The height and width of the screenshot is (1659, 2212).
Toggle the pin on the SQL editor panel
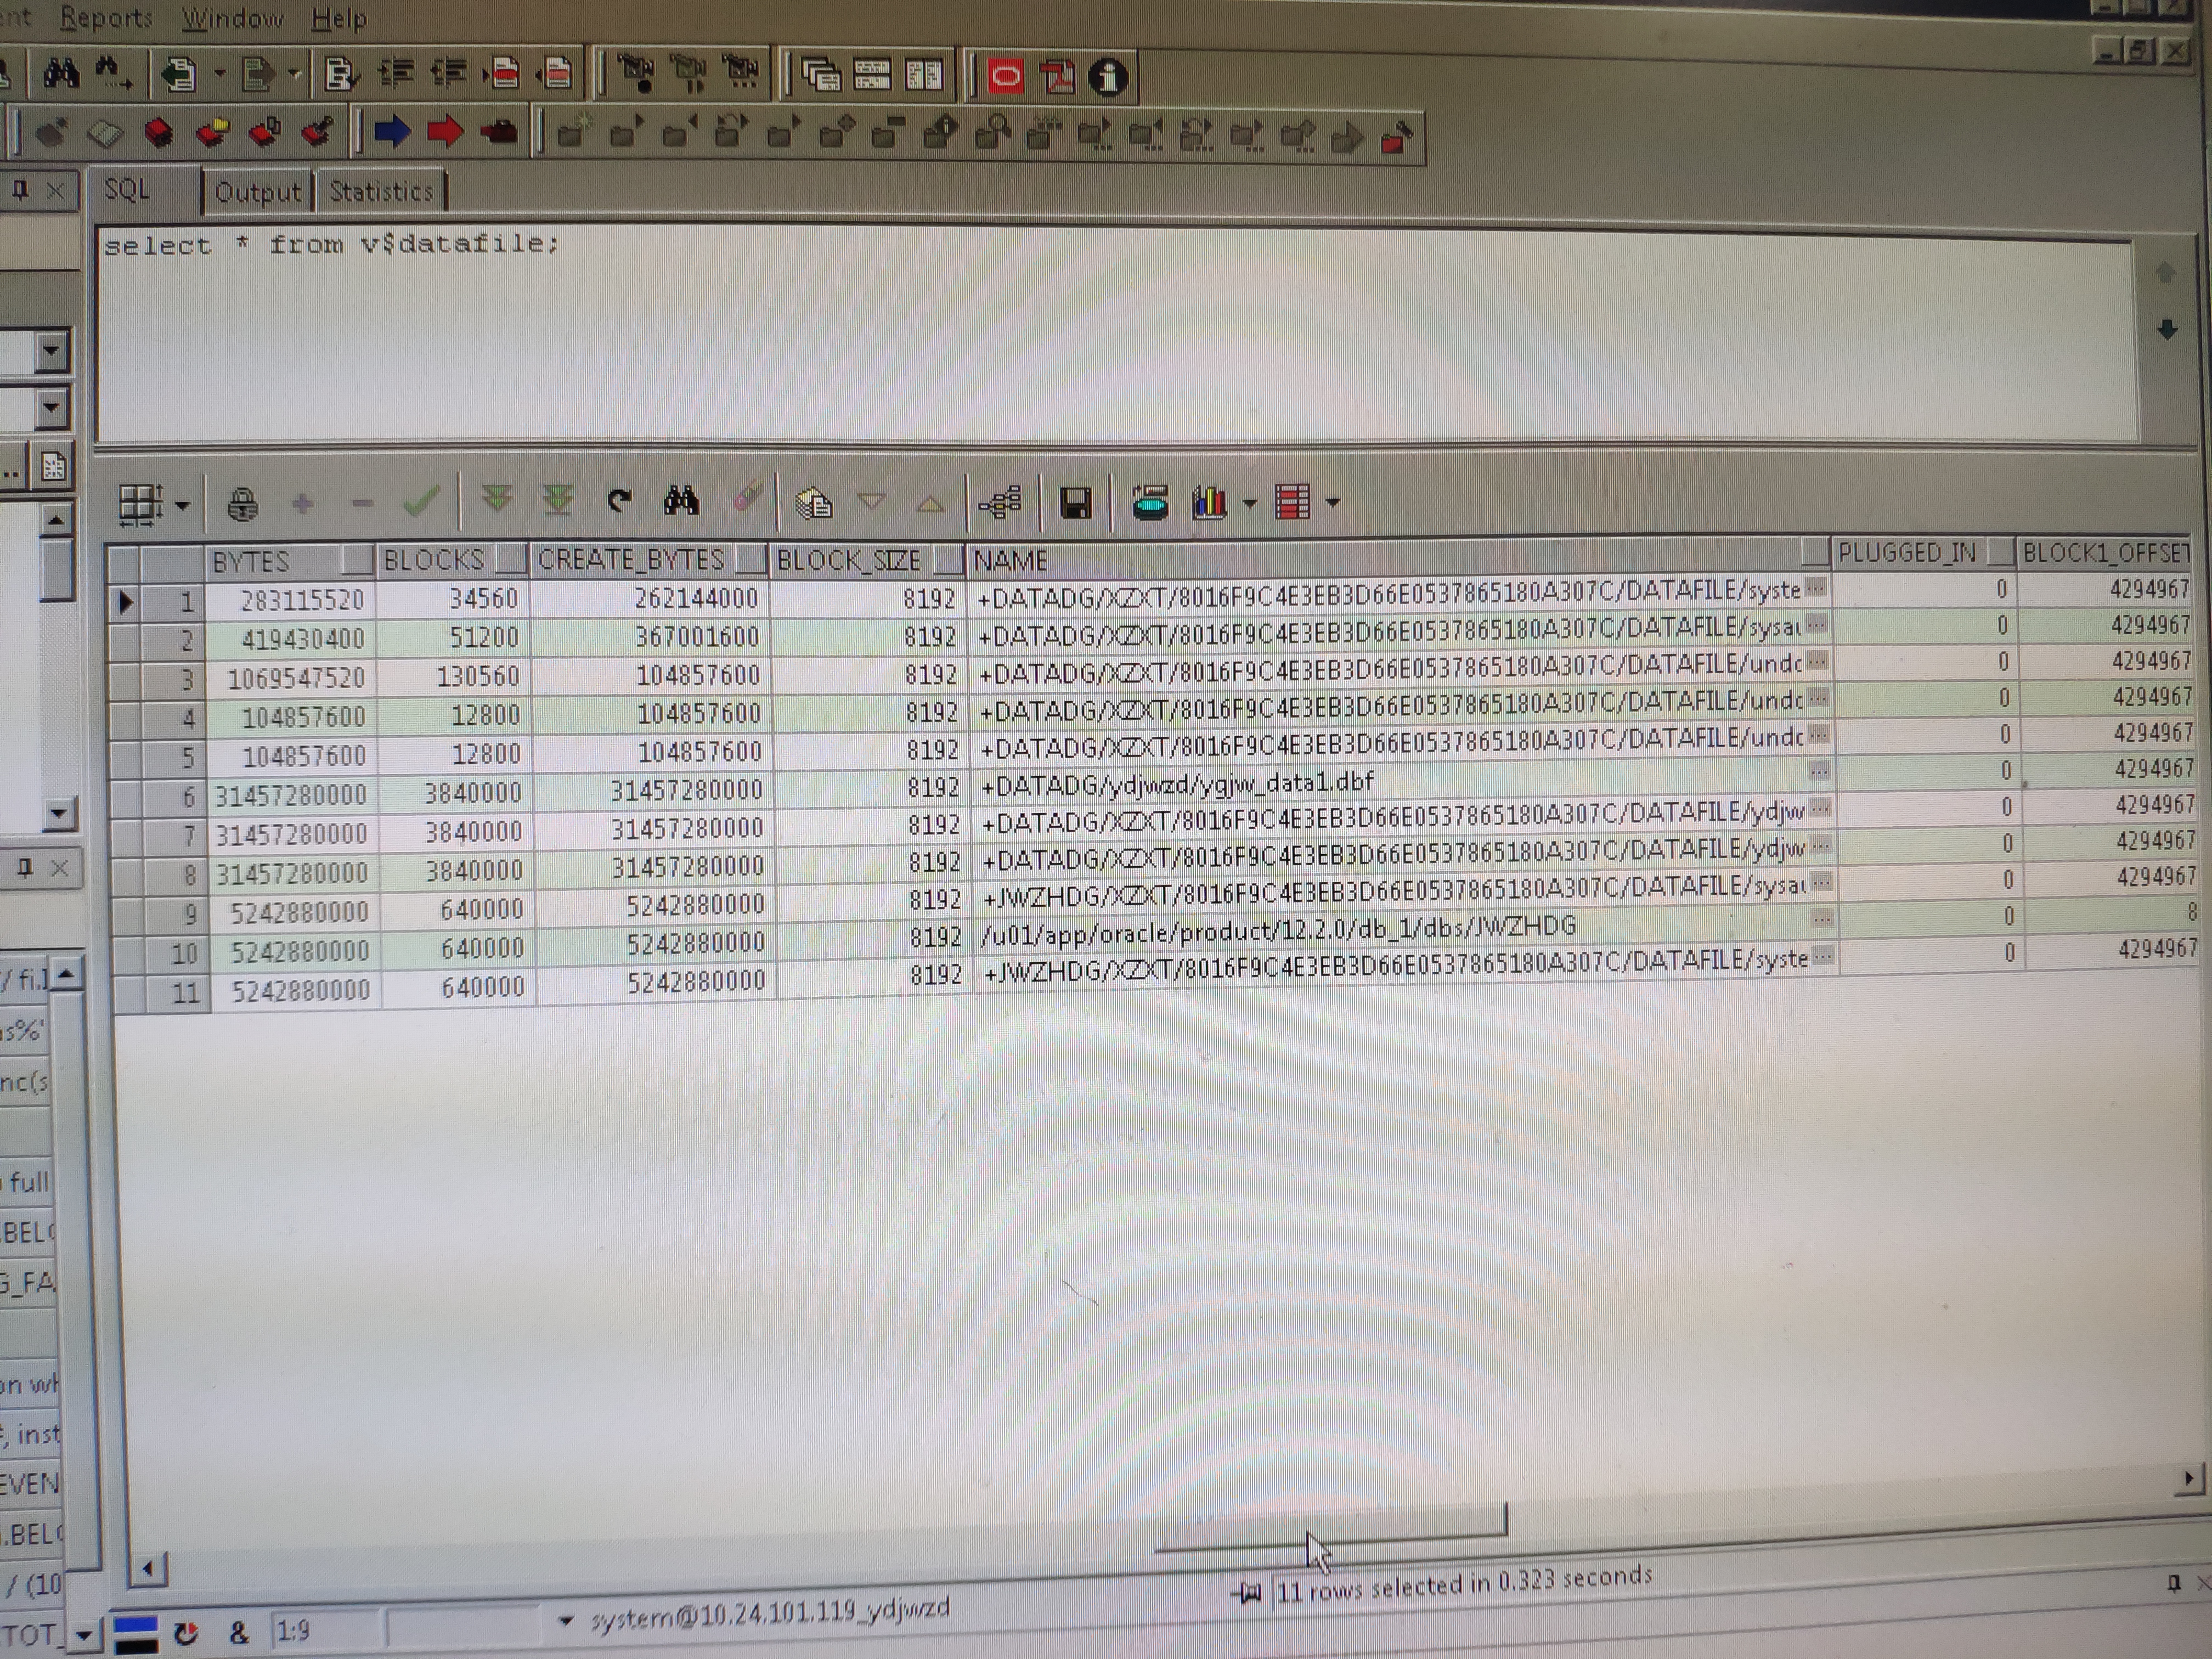[x=20, y=190]
